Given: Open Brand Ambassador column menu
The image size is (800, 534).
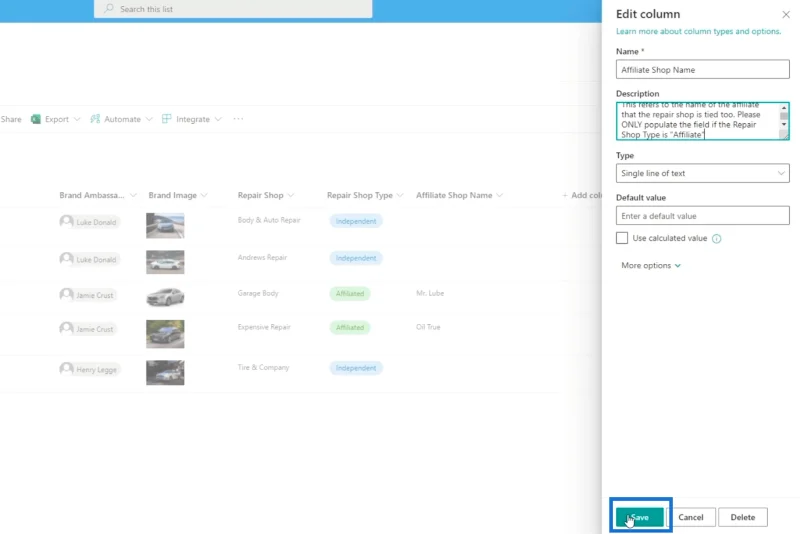Looking at the screenshot, I should tap(133, 195).
